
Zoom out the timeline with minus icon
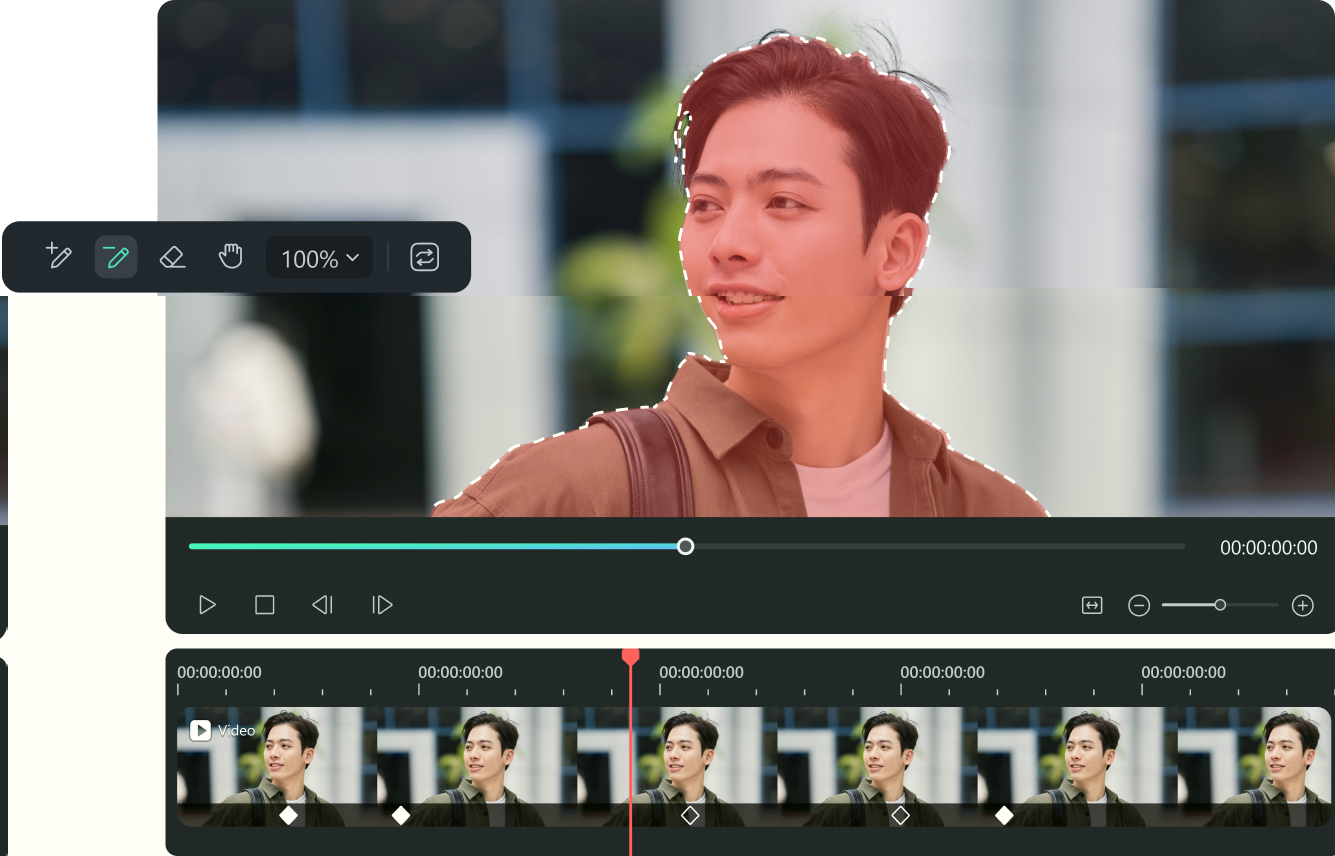pos(1139,605)
